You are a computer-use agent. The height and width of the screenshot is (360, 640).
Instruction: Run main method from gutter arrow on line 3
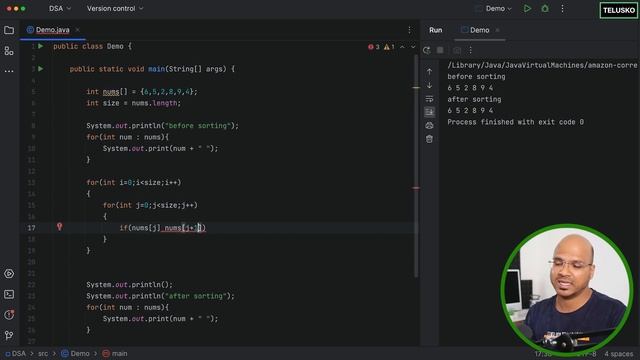pyautogui.click(x=41, y=69)
